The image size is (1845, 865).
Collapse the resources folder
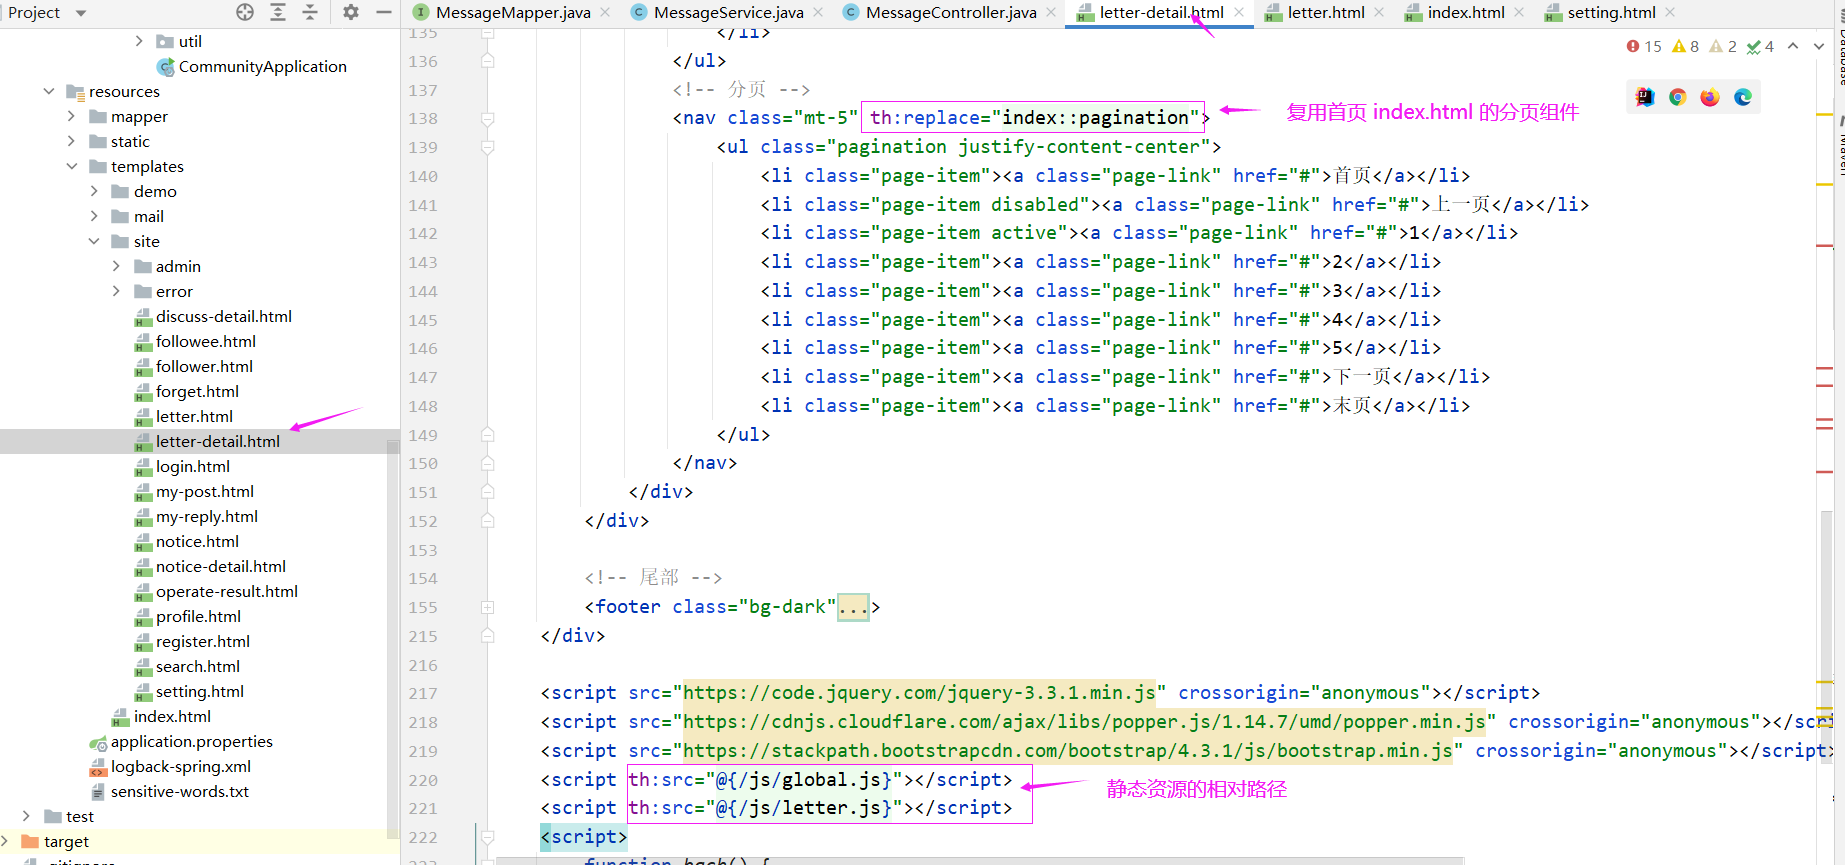pos(49,91)
